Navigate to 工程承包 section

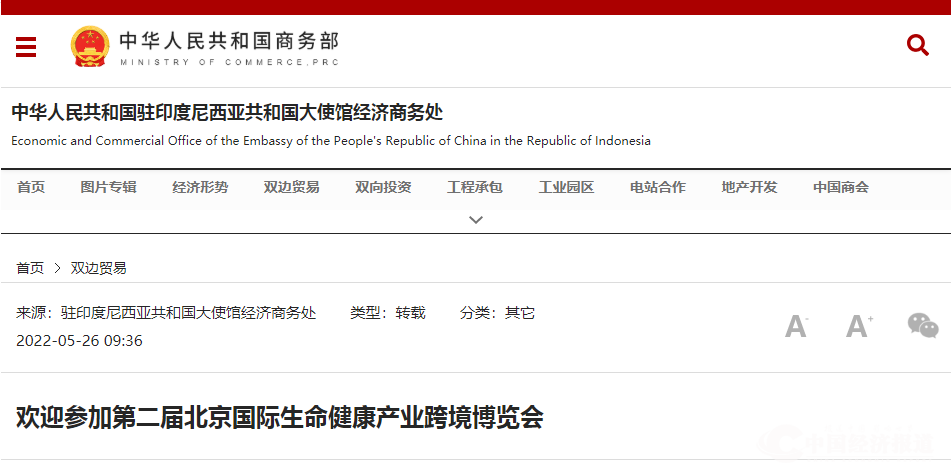point(475,187)
